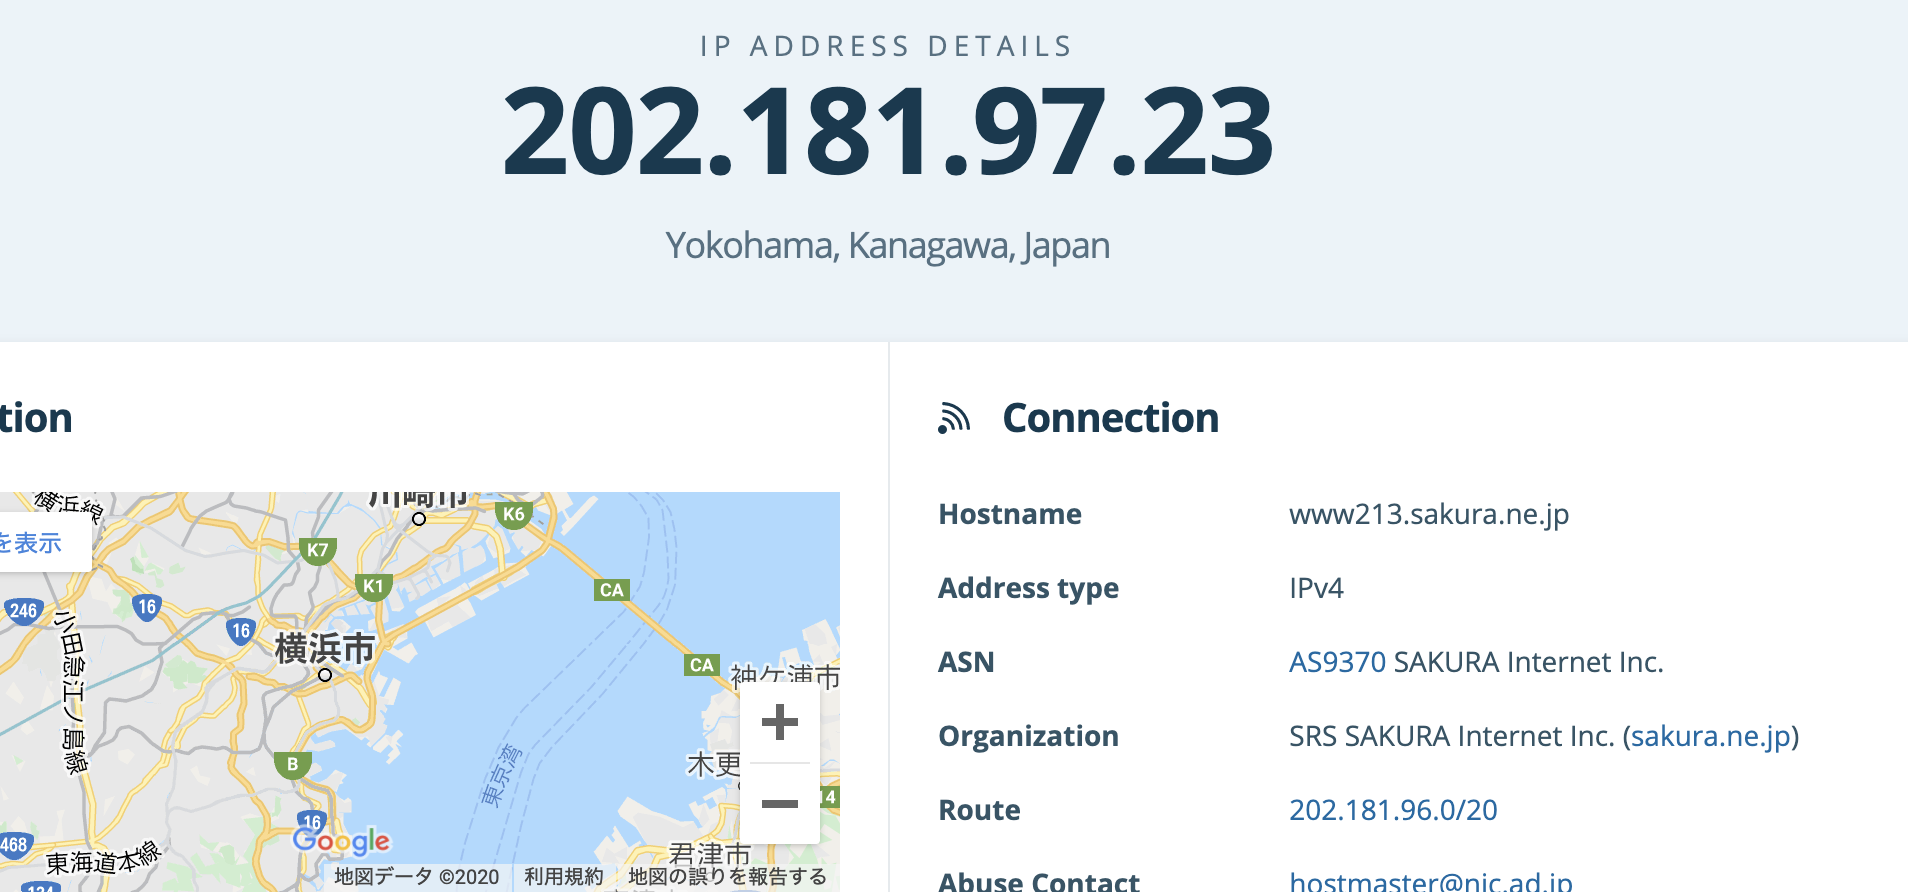Image resolution: width=1908 pixels, height=892 pixels.
Task: Click the K6 highway shield marker
Action: click(513, 515)
